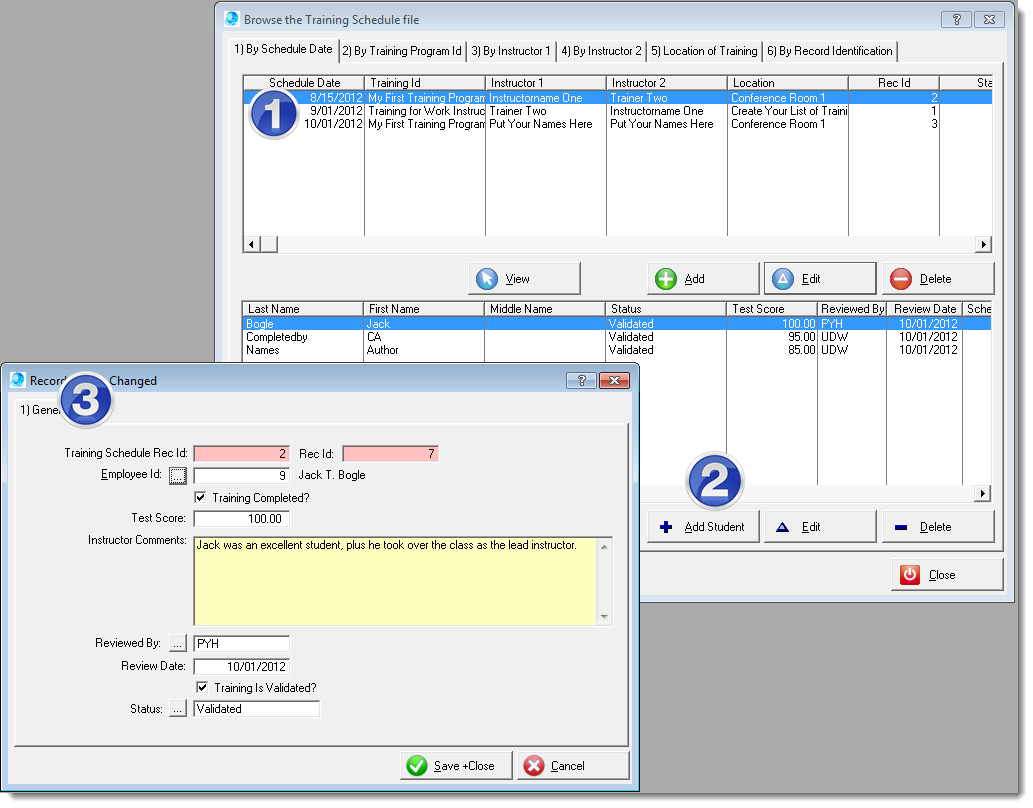Click Save +Close with green checkmark
The height and width of the screenshot is (808, 1033).
click(456, 766)
